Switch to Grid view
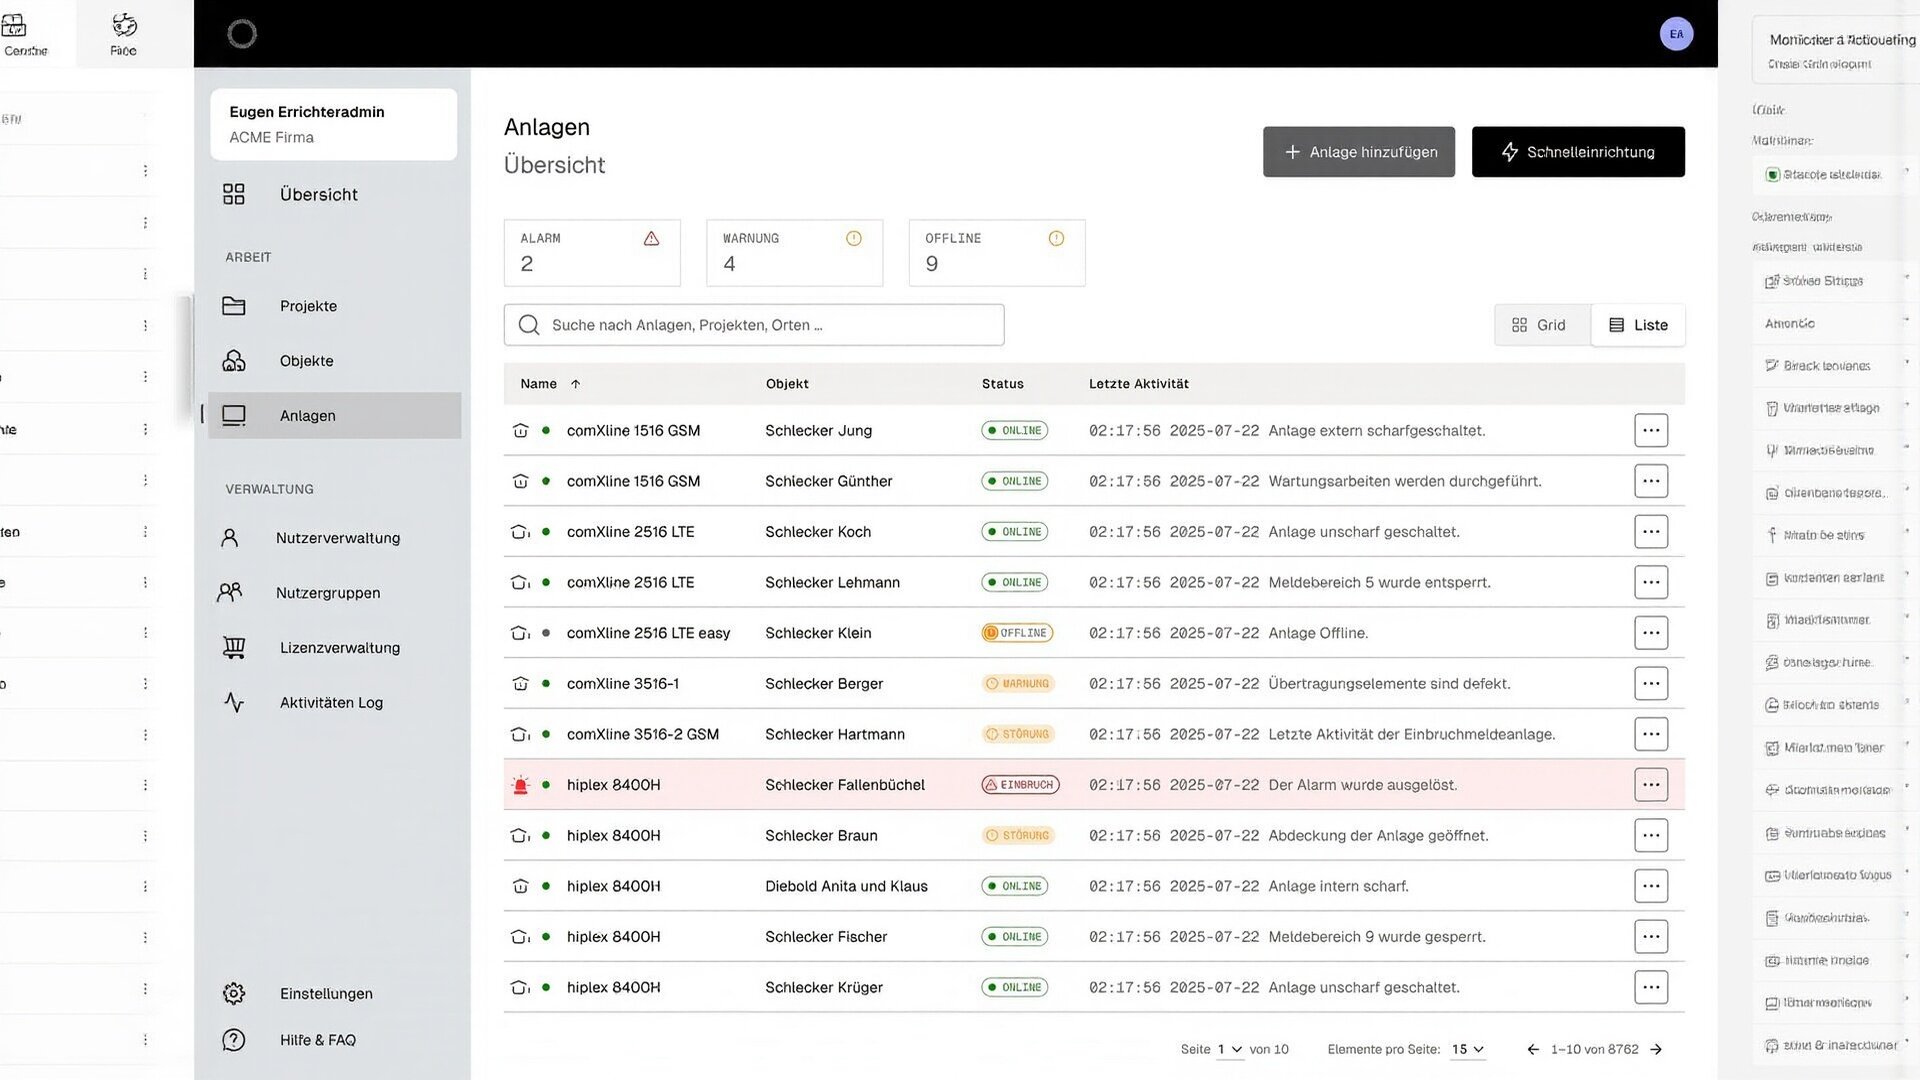The width and height of the screenshot is (1920, 1080). [x=1540, y=325]
